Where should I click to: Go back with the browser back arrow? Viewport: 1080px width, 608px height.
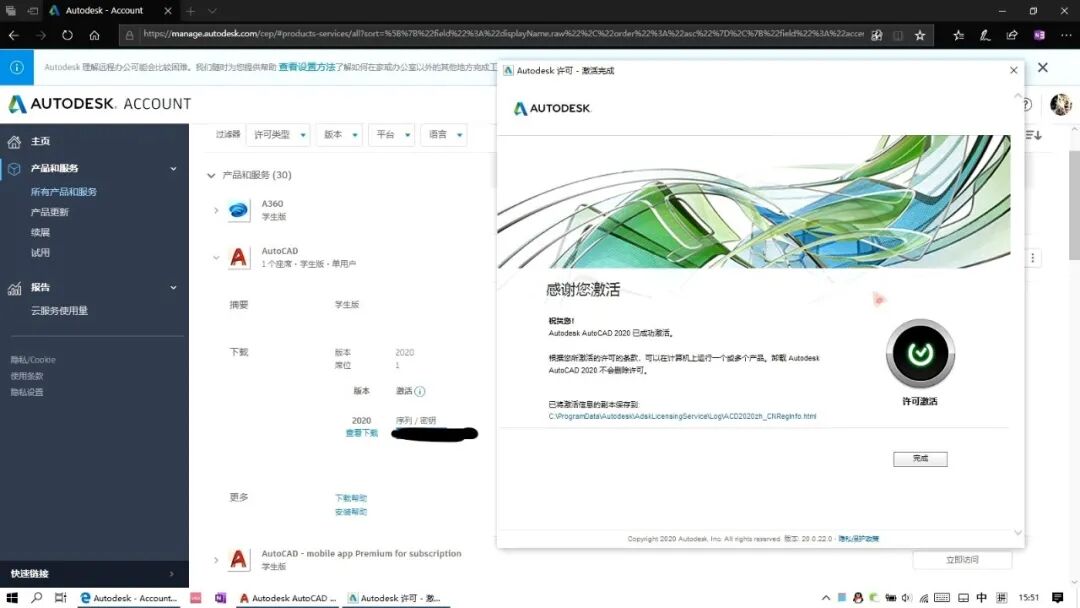pyautogui.click(x=14, y=35)
